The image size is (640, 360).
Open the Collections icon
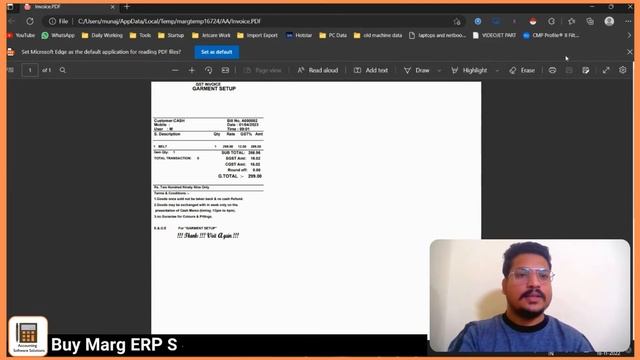[590, 21]
